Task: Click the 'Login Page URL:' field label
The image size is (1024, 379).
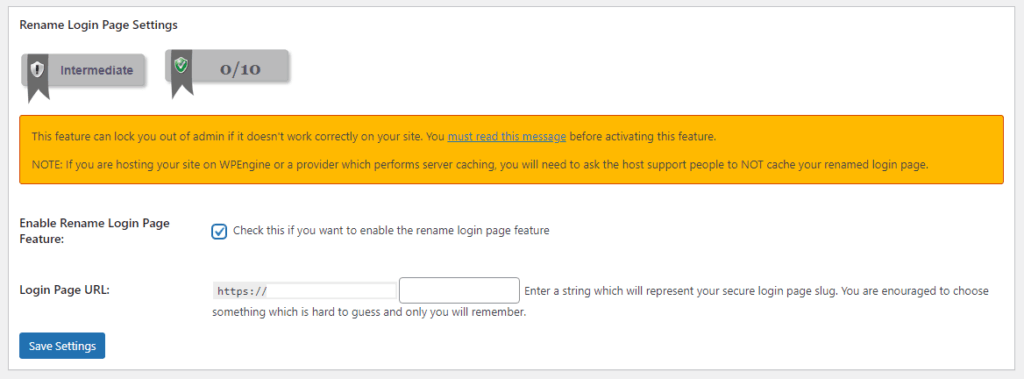Action: [65, 288]
